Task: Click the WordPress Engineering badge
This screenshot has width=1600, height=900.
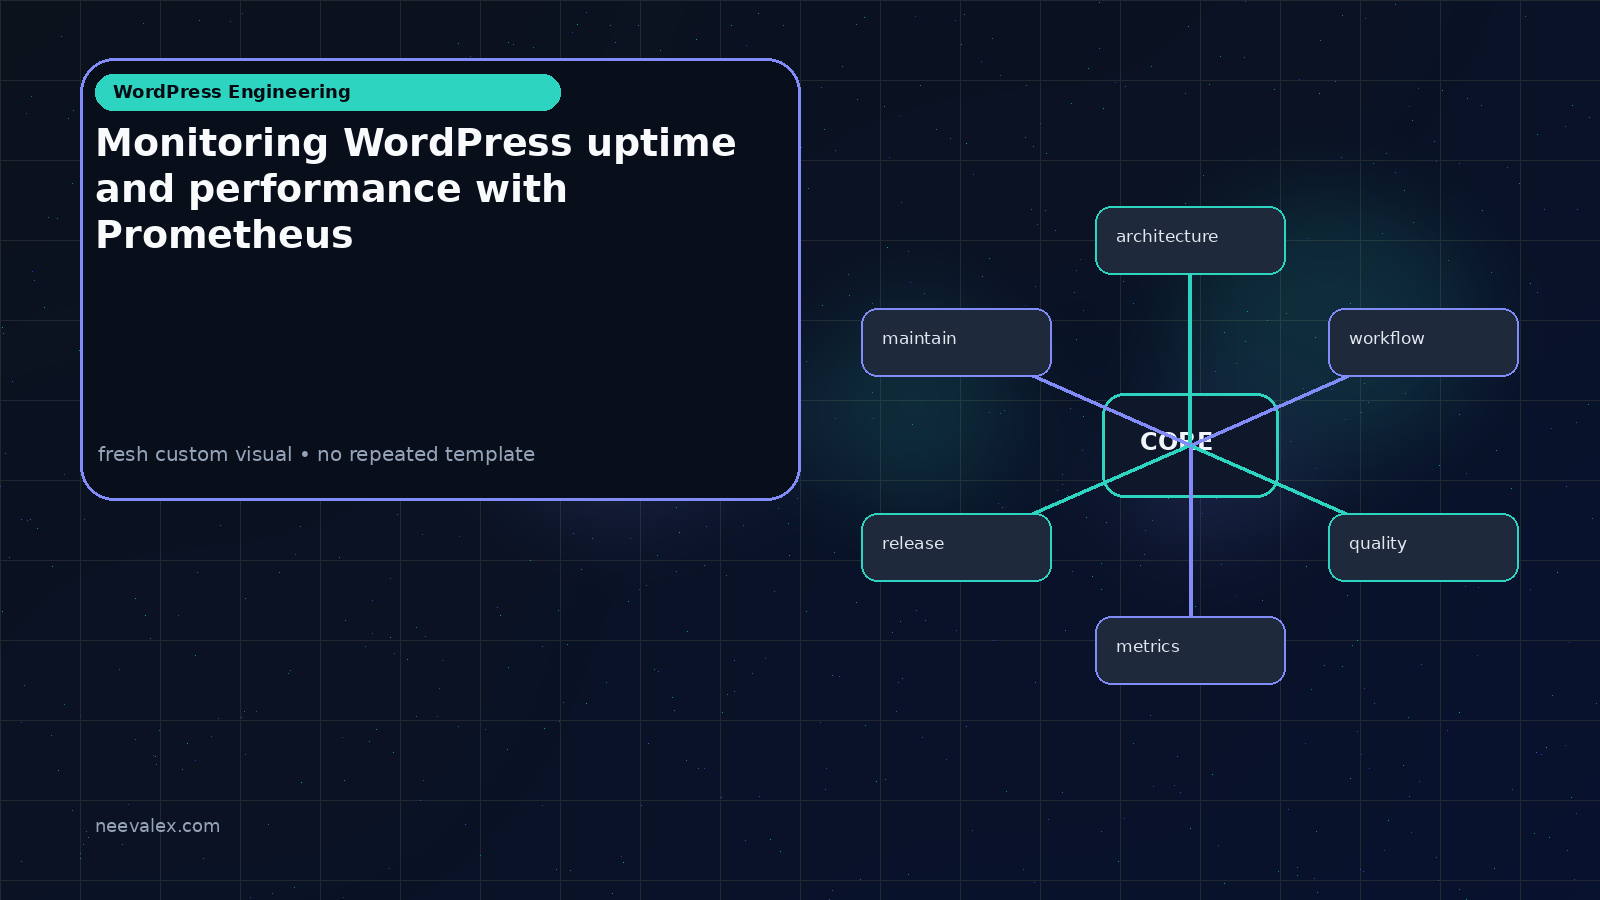Action: pos(328,92)
